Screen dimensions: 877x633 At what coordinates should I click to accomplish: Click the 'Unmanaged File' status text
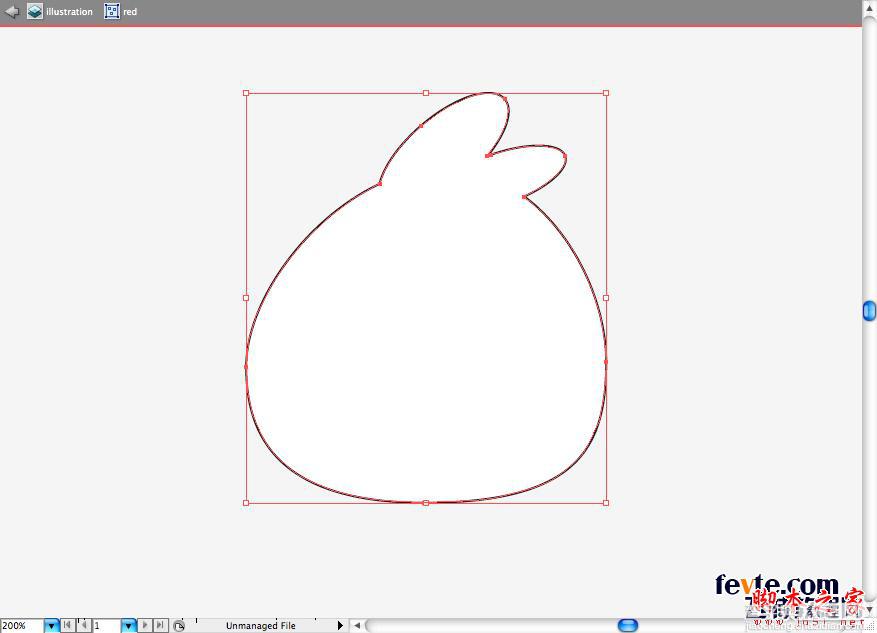click(261, 626)
